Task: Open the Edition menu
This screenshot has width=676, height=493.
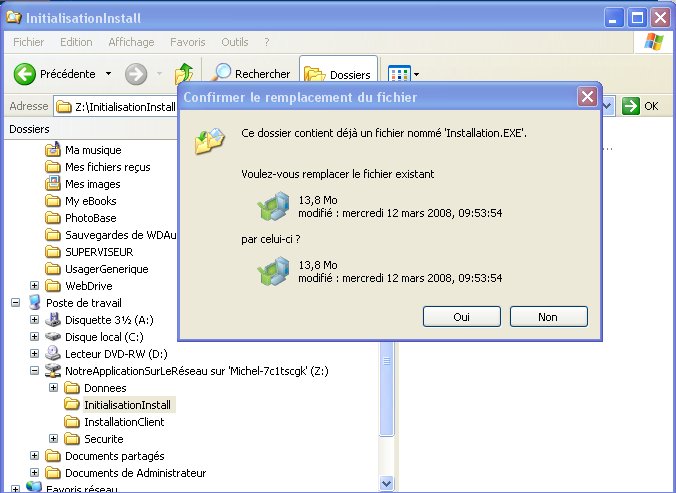Action: point(76,42)
